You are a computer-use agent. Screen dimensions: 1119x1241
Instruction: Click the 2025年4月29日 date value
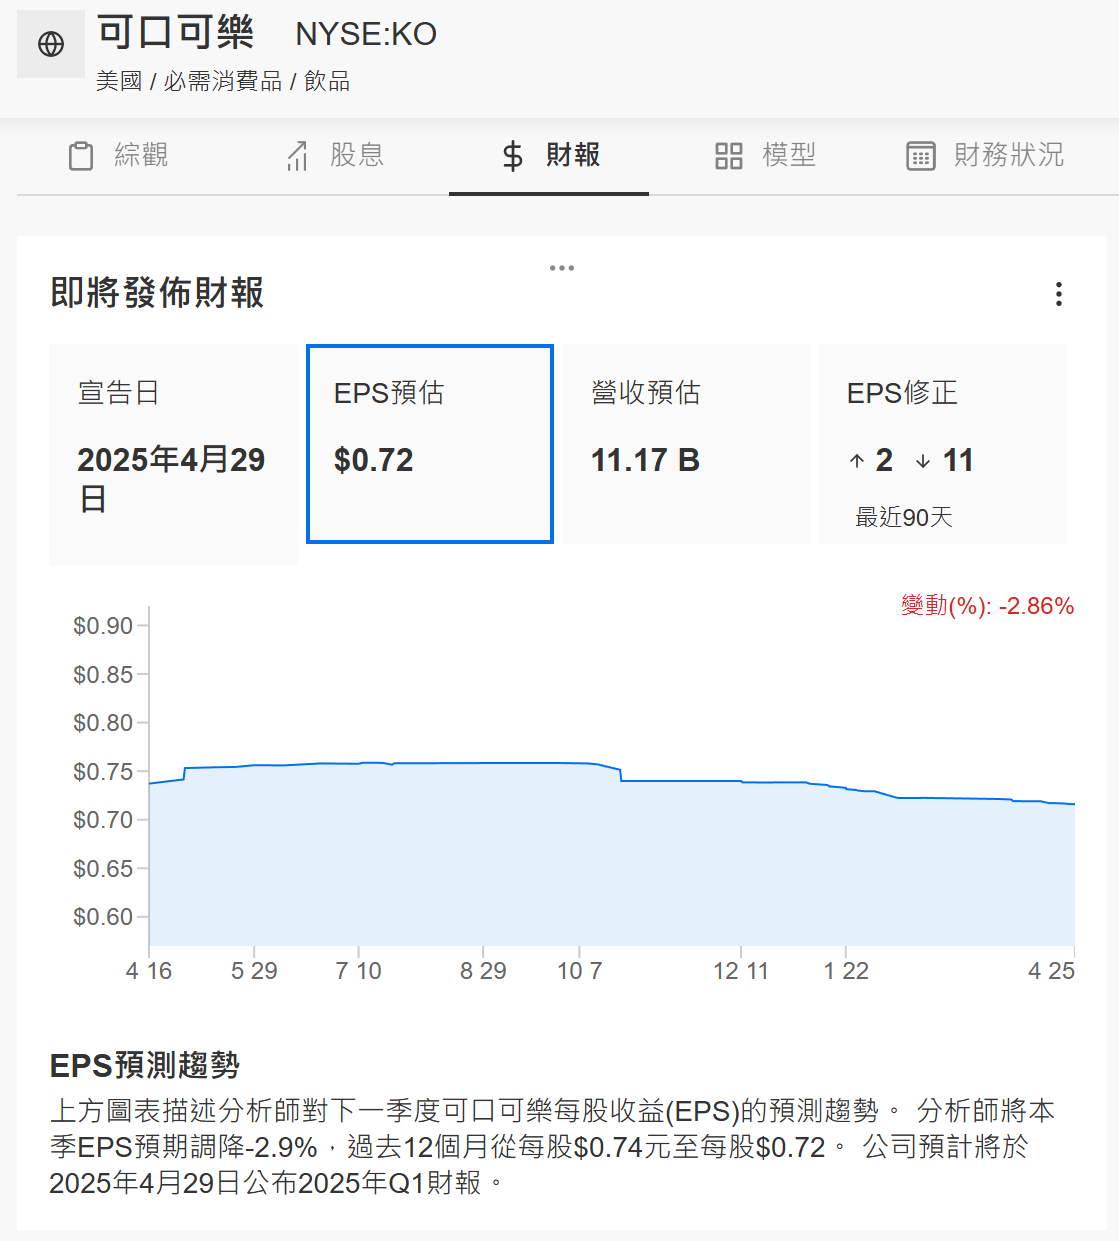(x=171, y=479)
